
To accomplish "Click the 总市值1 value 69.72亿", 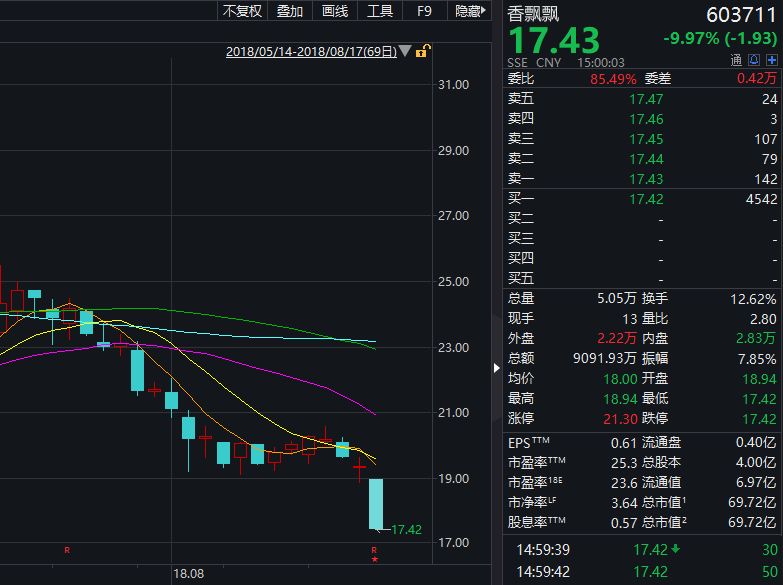I will click(753, 502).
